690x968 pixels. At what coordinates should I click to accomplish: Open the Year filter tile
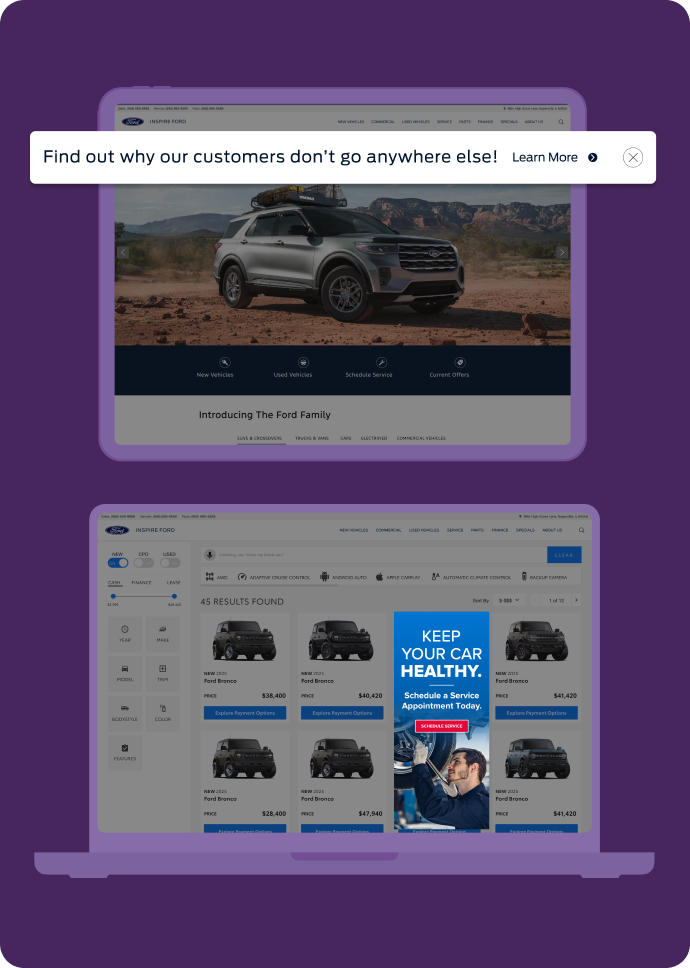(x=125, y=634)
